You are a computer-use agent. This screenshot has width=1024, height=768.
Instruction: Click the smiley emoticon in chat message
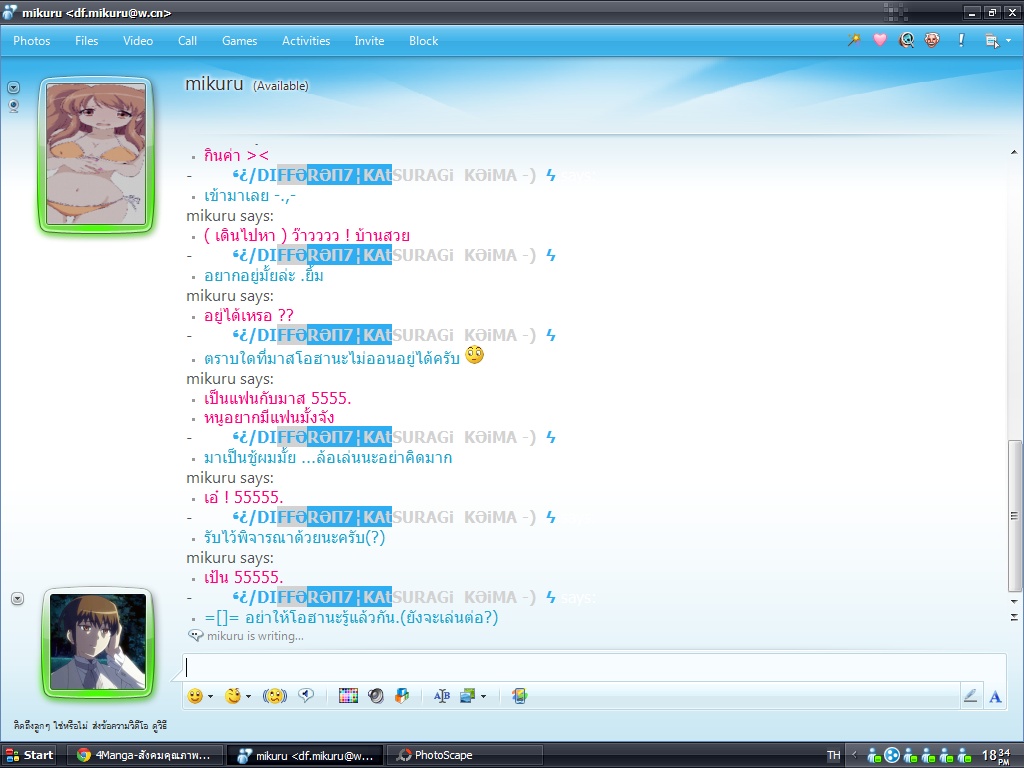click(475, 356)
